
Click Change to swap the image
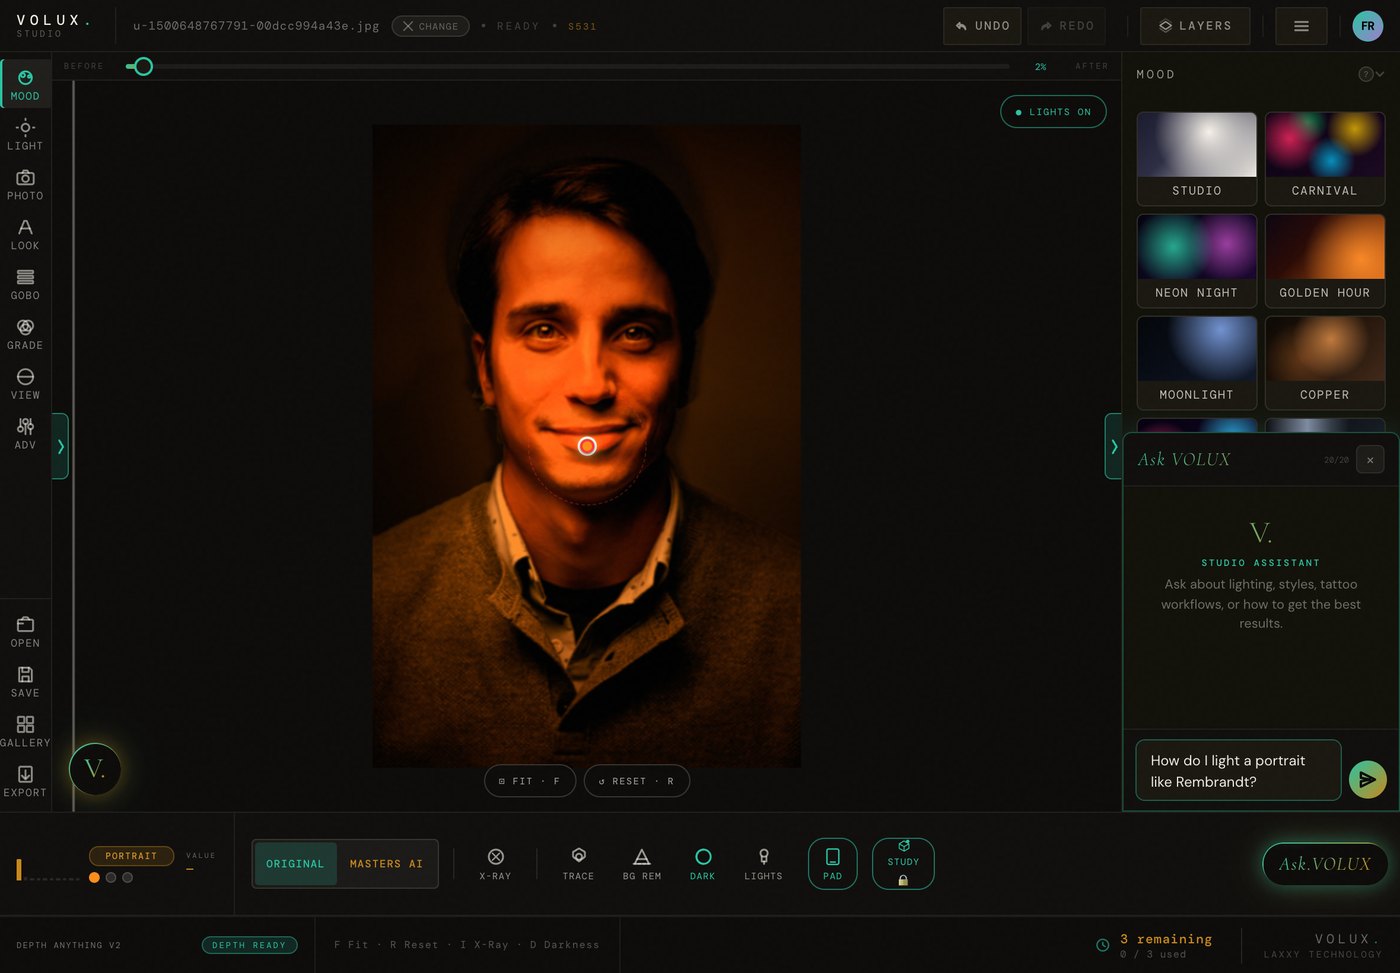(430, 26)
